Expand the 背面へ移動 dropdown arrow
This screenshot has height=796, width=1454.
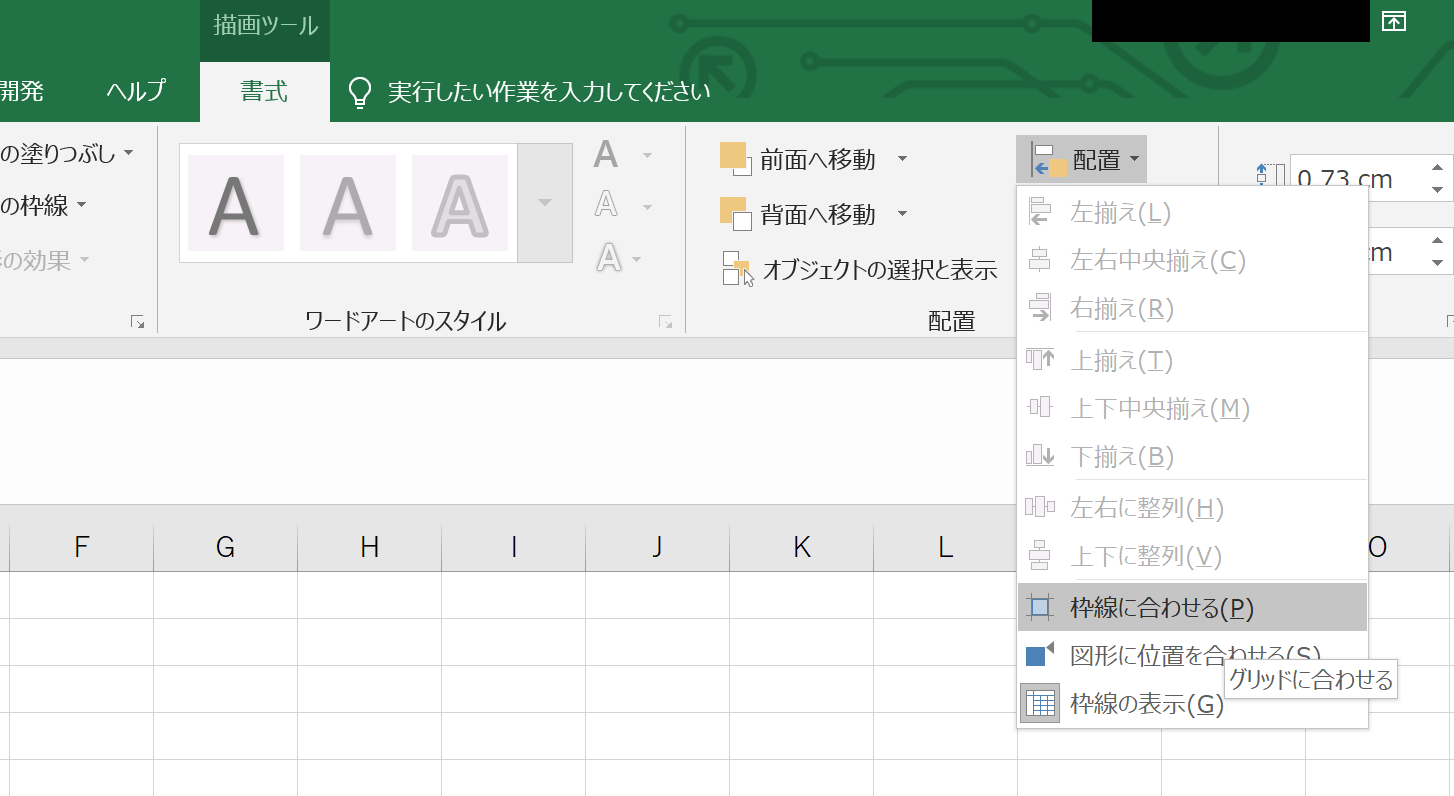click(902, 214)
